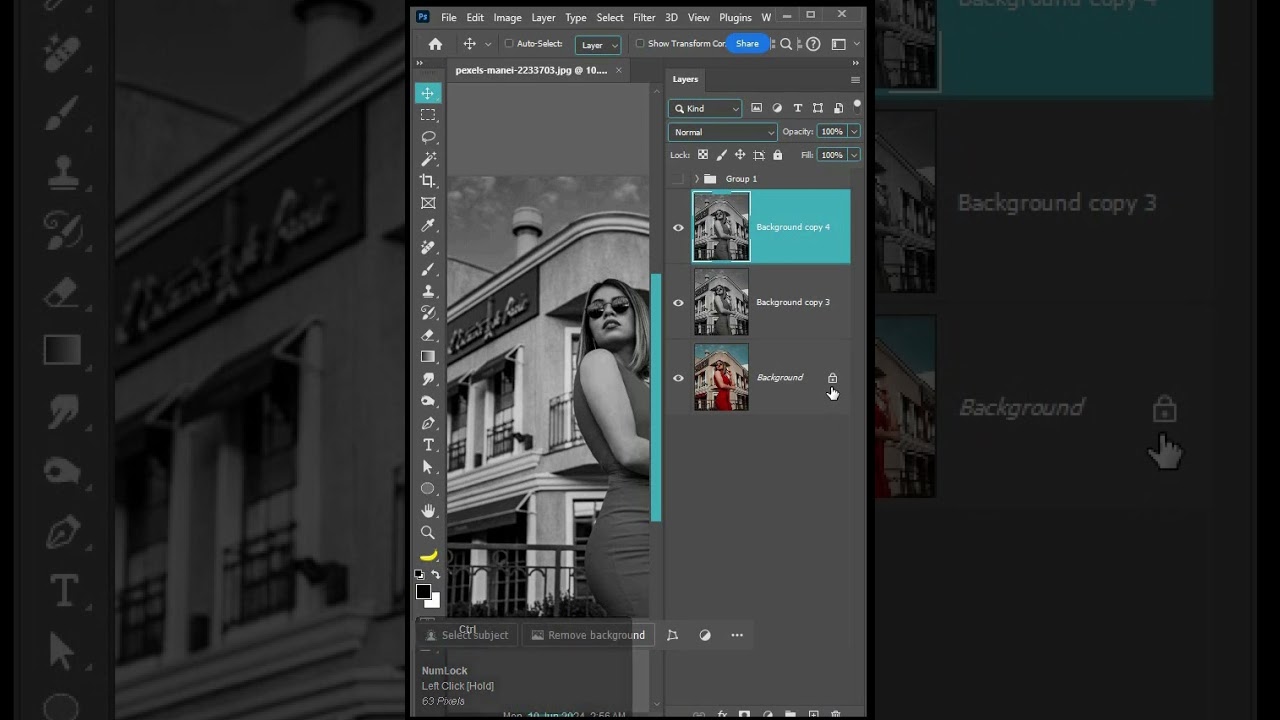This screenshot has height=720, width=1280.
Task: Click the Remove background button
Action: (588, 635)
